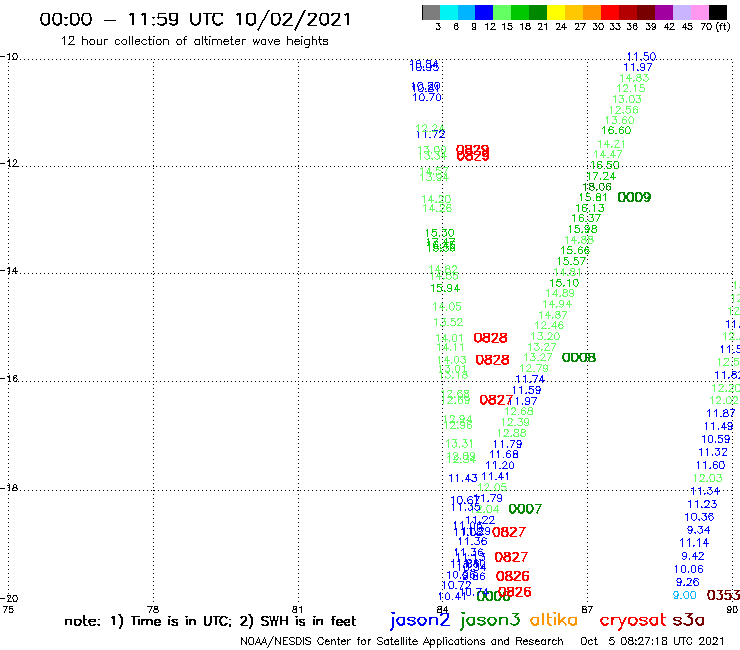Click the orange swatch before the 30 label
The image size is (740, 650).
click(592, 12)
